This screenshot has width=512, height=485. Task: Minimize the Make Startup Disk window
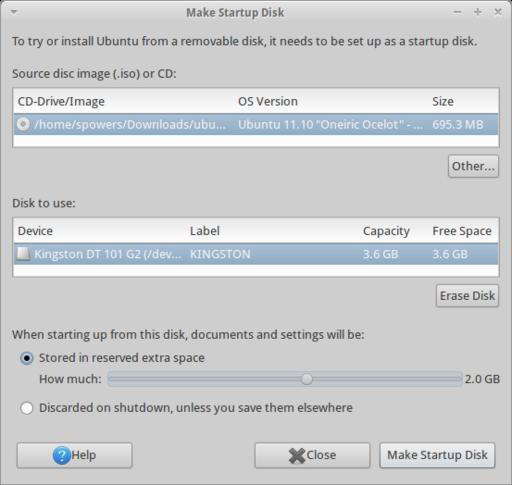[x=457, y=12]
